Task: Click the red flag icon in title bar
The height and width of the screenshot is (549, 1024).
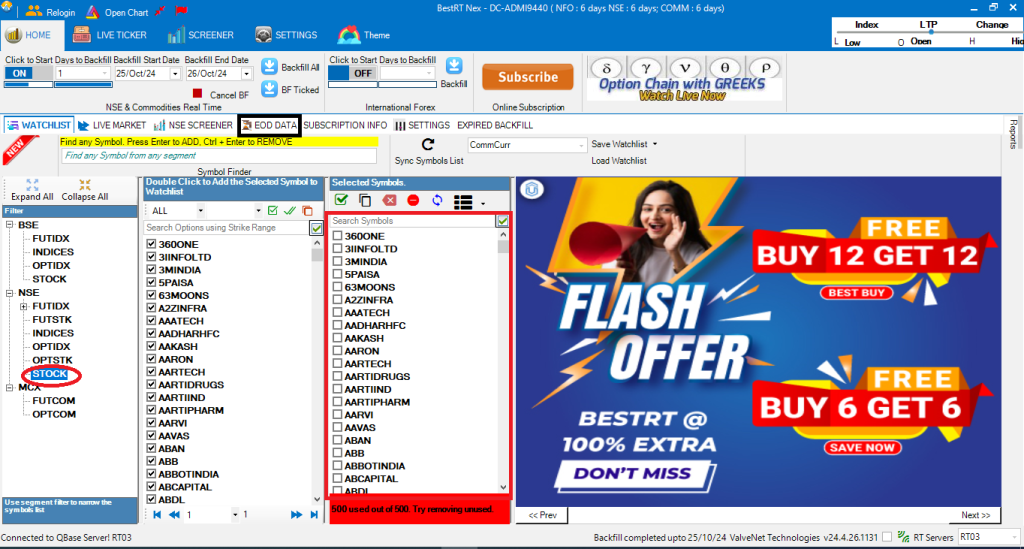Action: point(182,11)
